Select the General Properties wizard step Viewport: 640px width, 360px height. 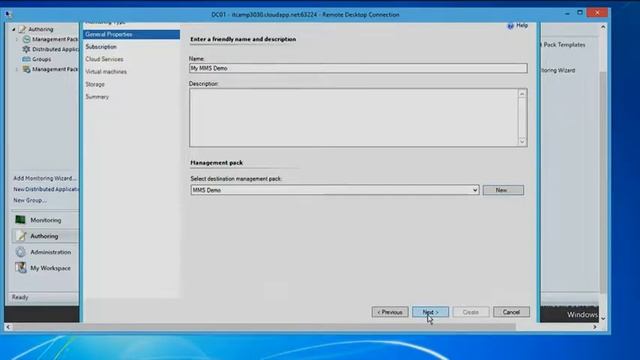[x=131, y=35]
